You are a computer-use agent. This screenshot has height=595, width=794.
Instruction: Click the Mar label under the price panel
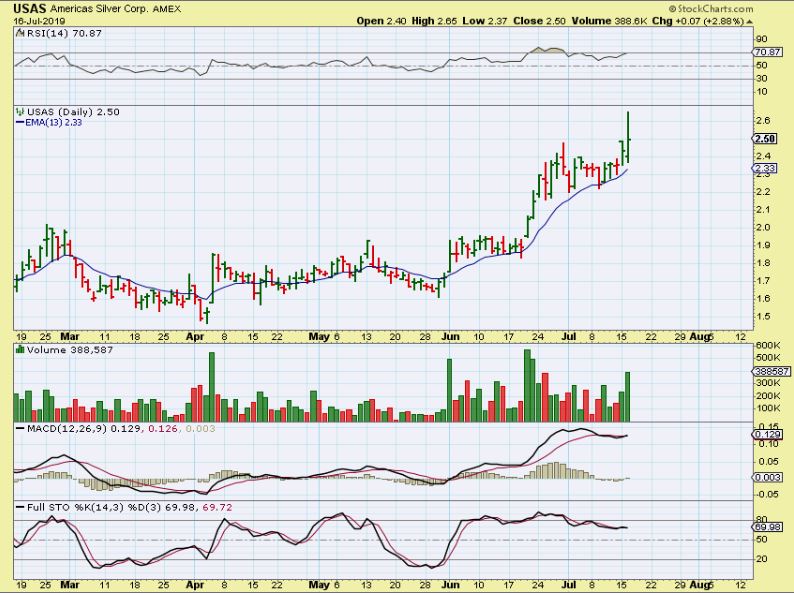(69, 336)
